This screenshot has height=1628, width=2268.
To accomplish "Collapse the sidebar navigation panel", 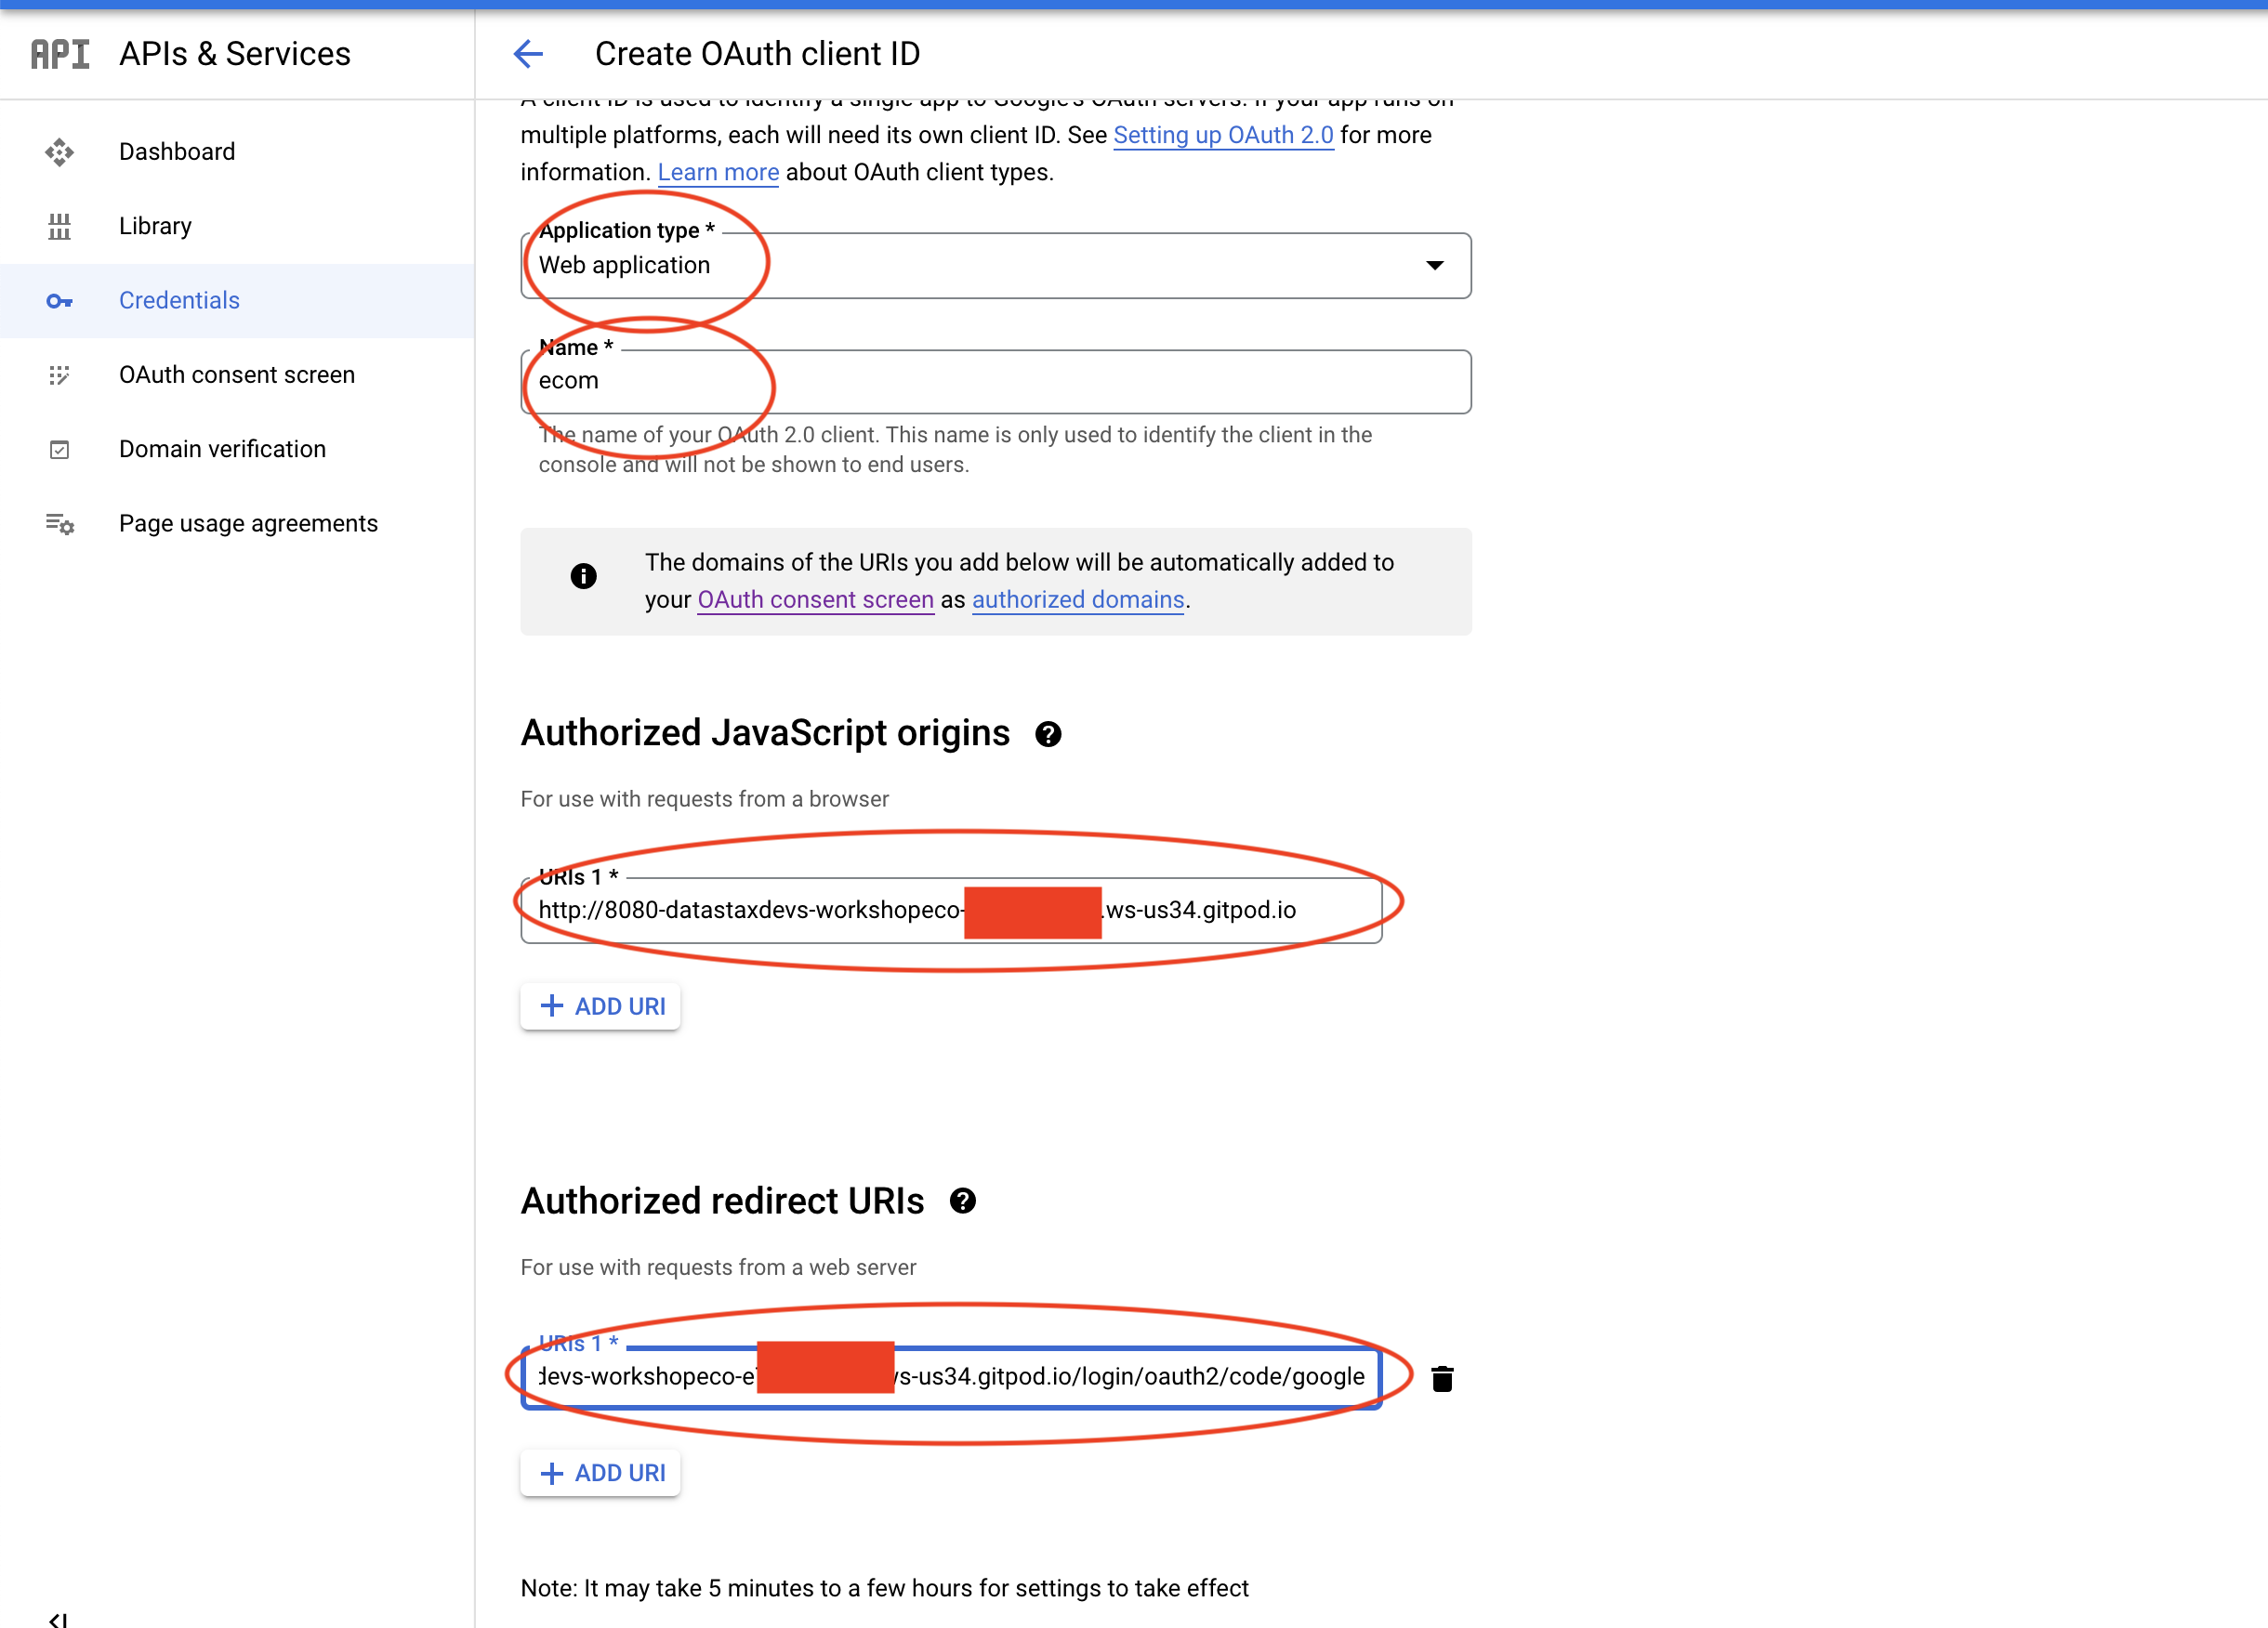I will coord(58,1618).
